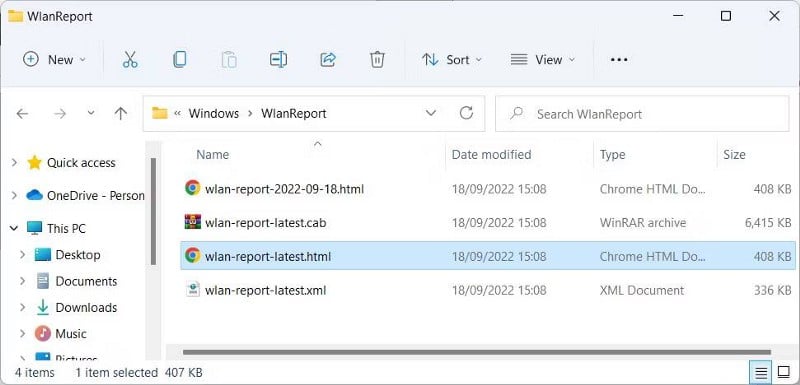Open the address bar history dropdown
The height and width of the screenshot is (385, 800).
pyautogui.click(x=431, y=113)
